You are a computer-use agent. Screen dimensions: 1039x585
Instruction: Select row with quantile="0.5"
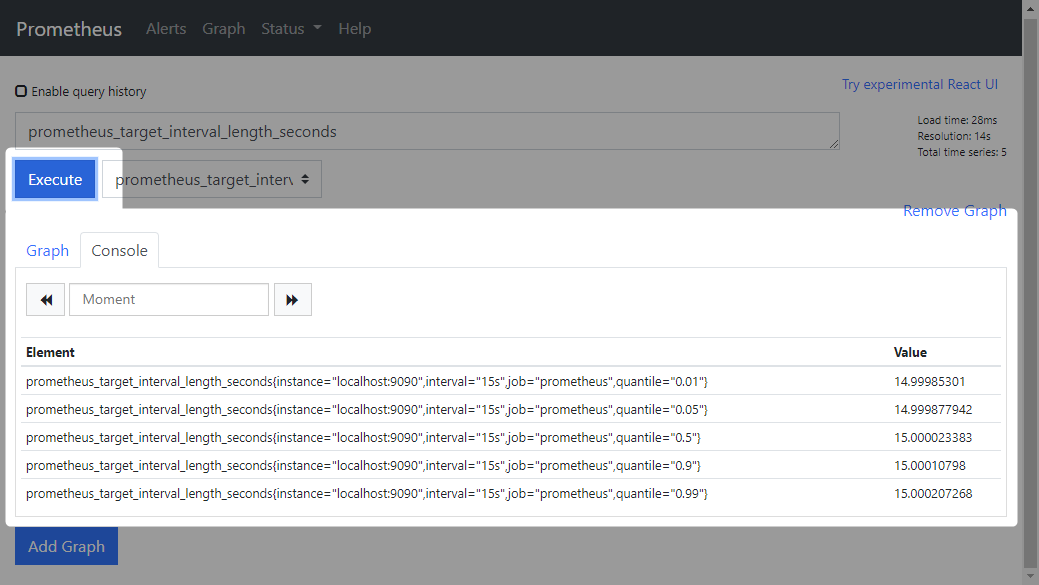point(511,437)
